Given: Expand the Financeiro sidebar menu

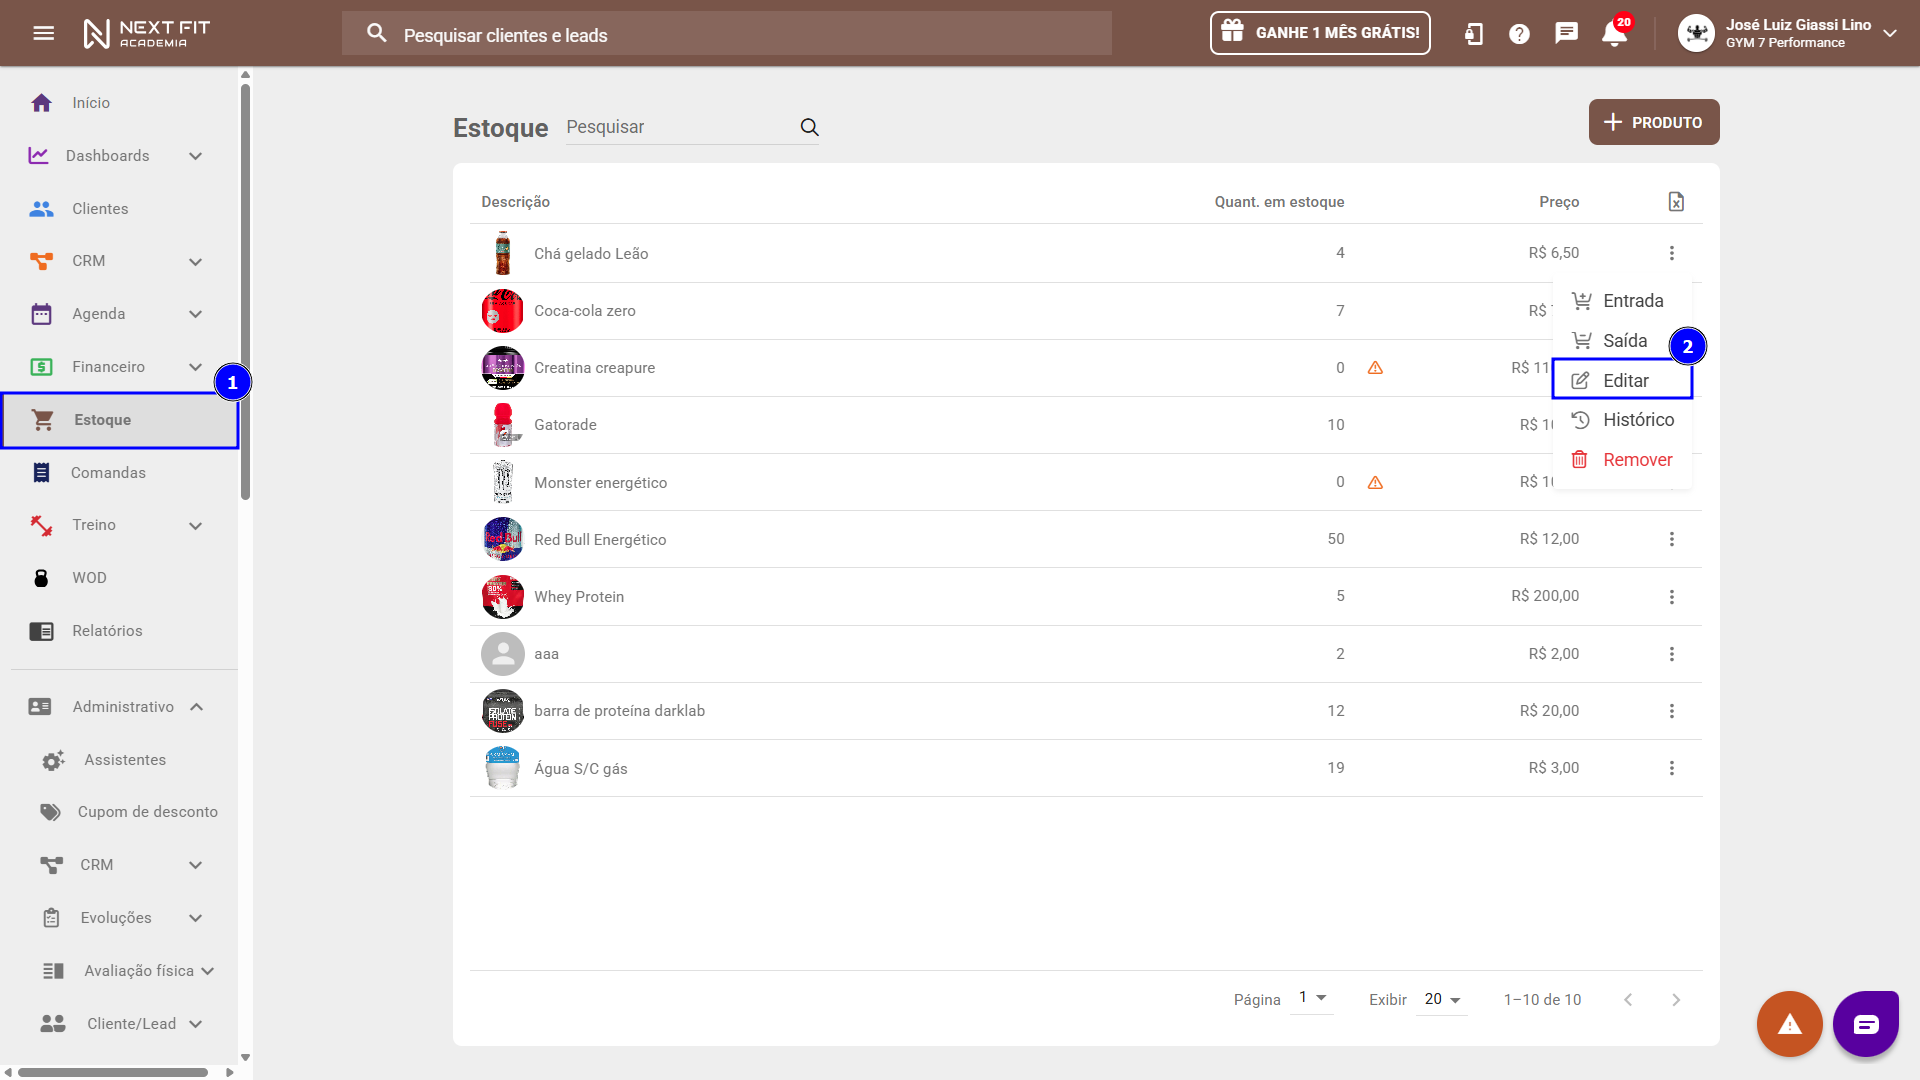Looking at the screenshot, I should [196, 367].
